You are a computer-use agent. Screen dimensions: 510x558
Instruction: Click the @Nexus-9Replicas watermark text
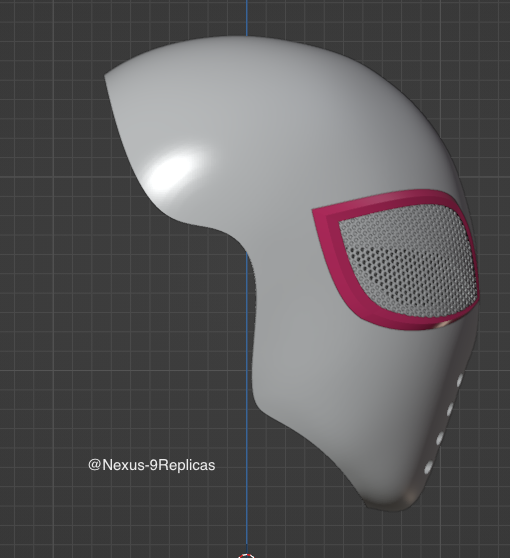pos(152,465)
